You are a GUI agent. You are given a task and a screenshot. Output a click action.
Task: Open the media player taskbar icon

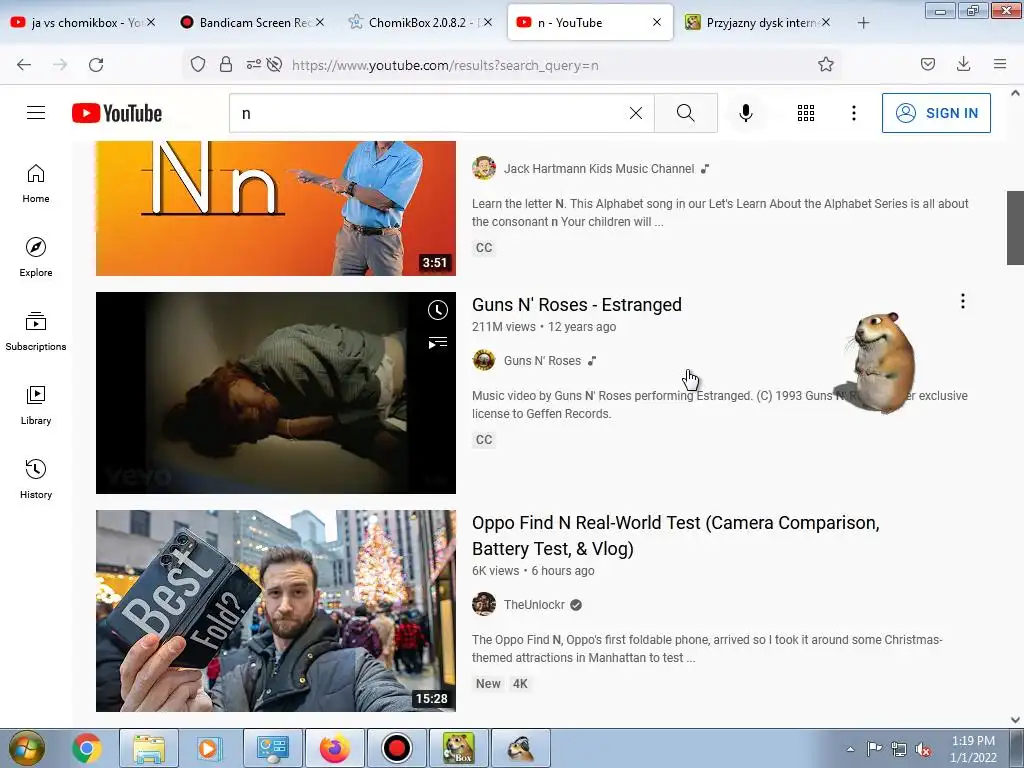208,748
